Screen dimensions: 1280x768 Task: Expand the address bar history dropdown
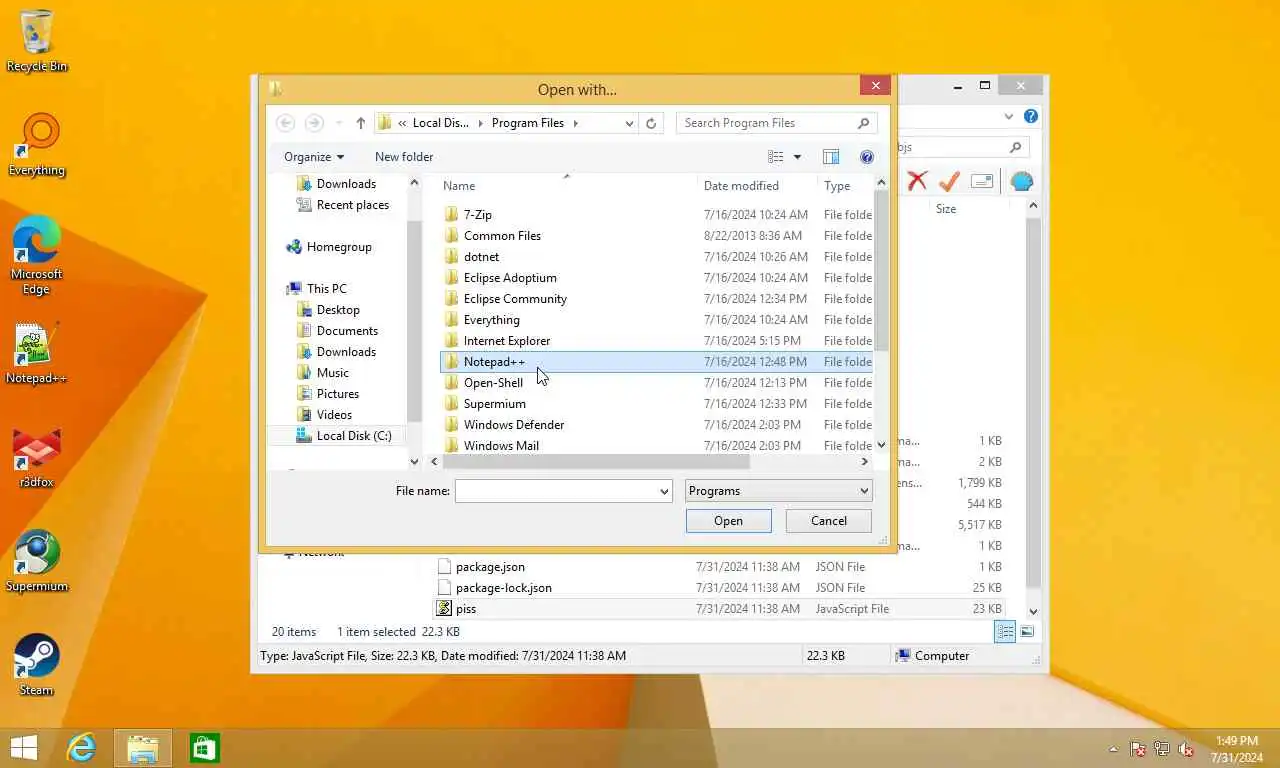coord(629,123)
